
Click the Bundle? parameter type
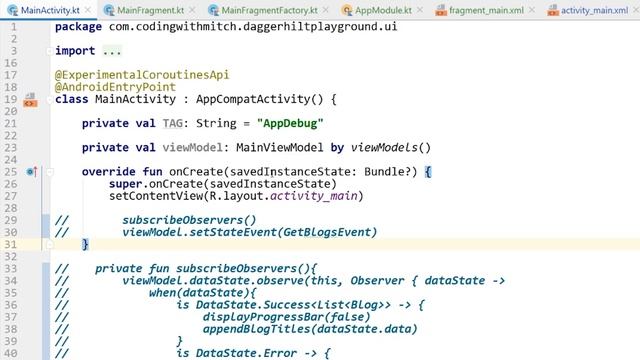coord(387,172)
